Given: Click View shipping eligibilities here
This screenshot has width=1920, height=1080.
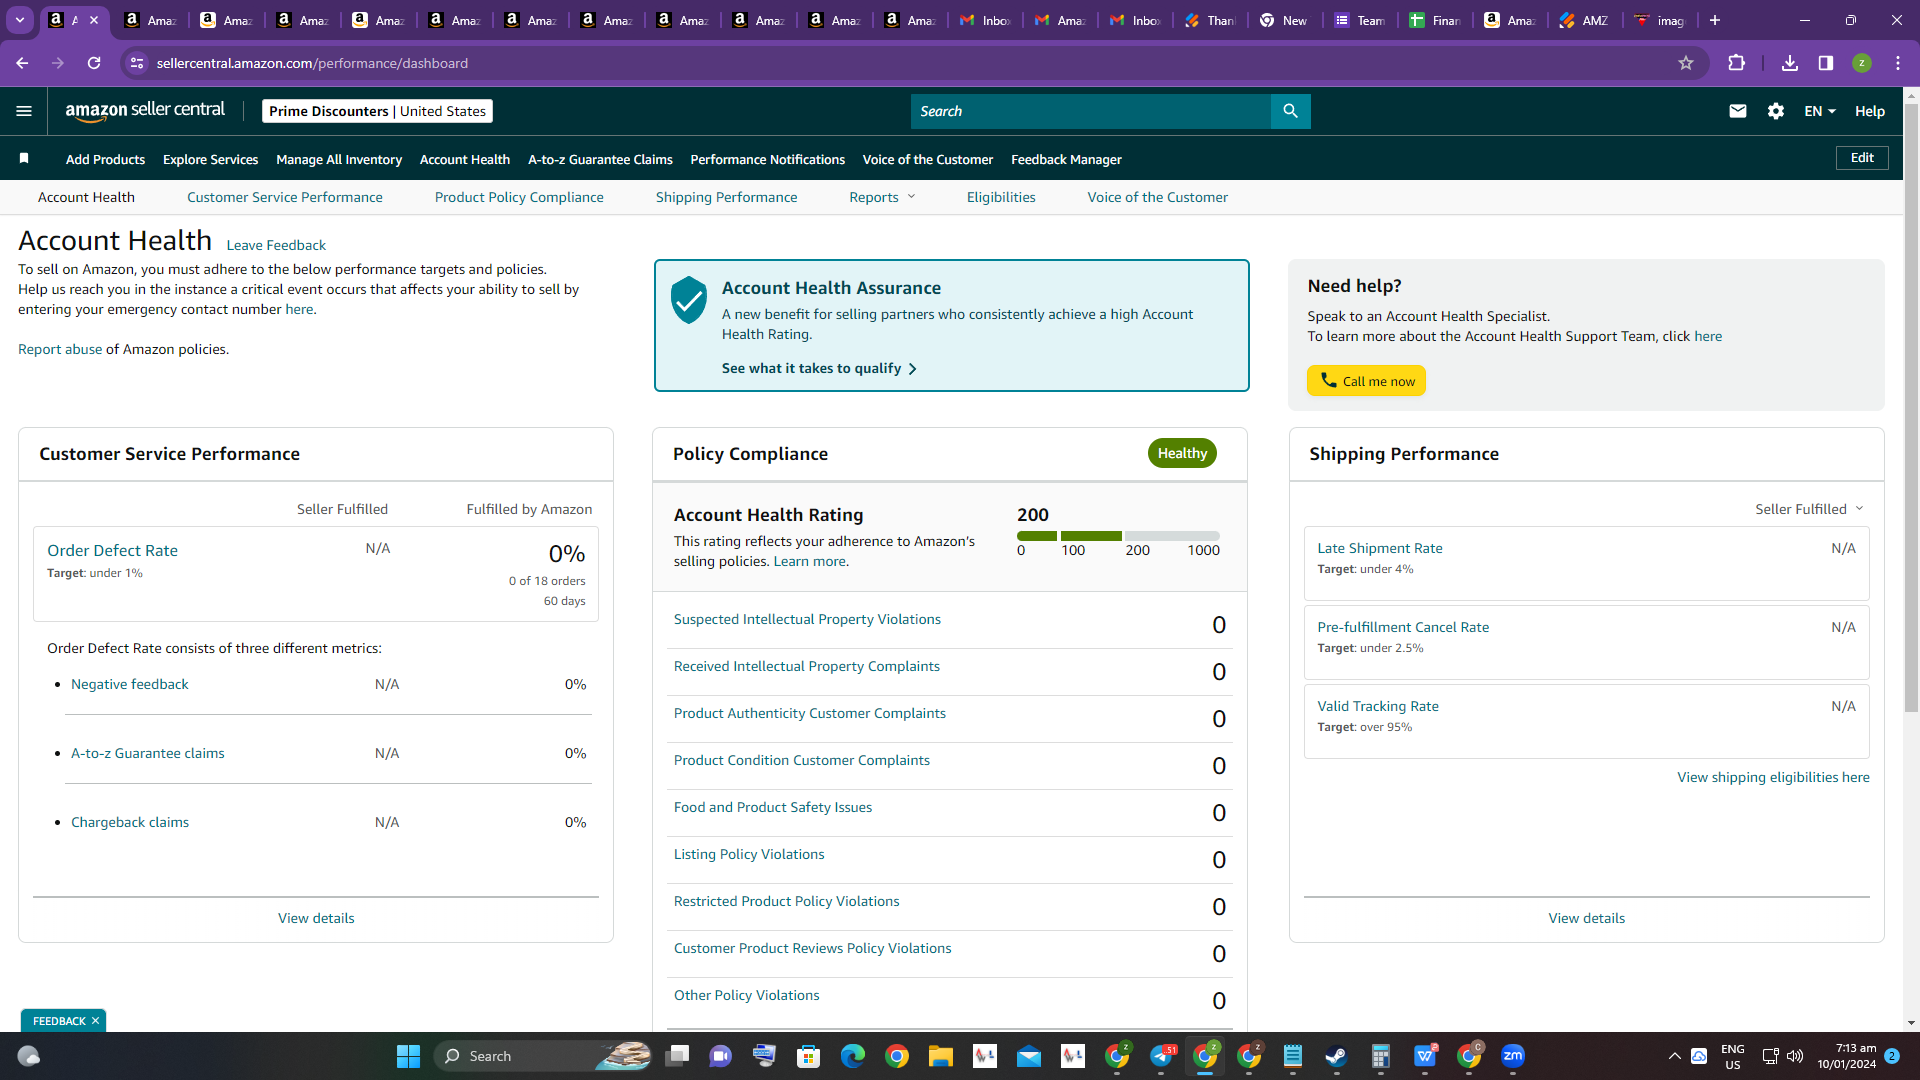Looking at the screenshot, I should pos(1773,777).
